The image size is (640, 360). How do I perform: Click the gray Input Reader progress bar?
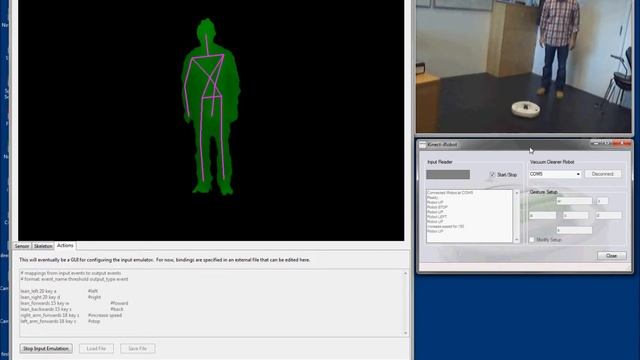click(448, 175)
